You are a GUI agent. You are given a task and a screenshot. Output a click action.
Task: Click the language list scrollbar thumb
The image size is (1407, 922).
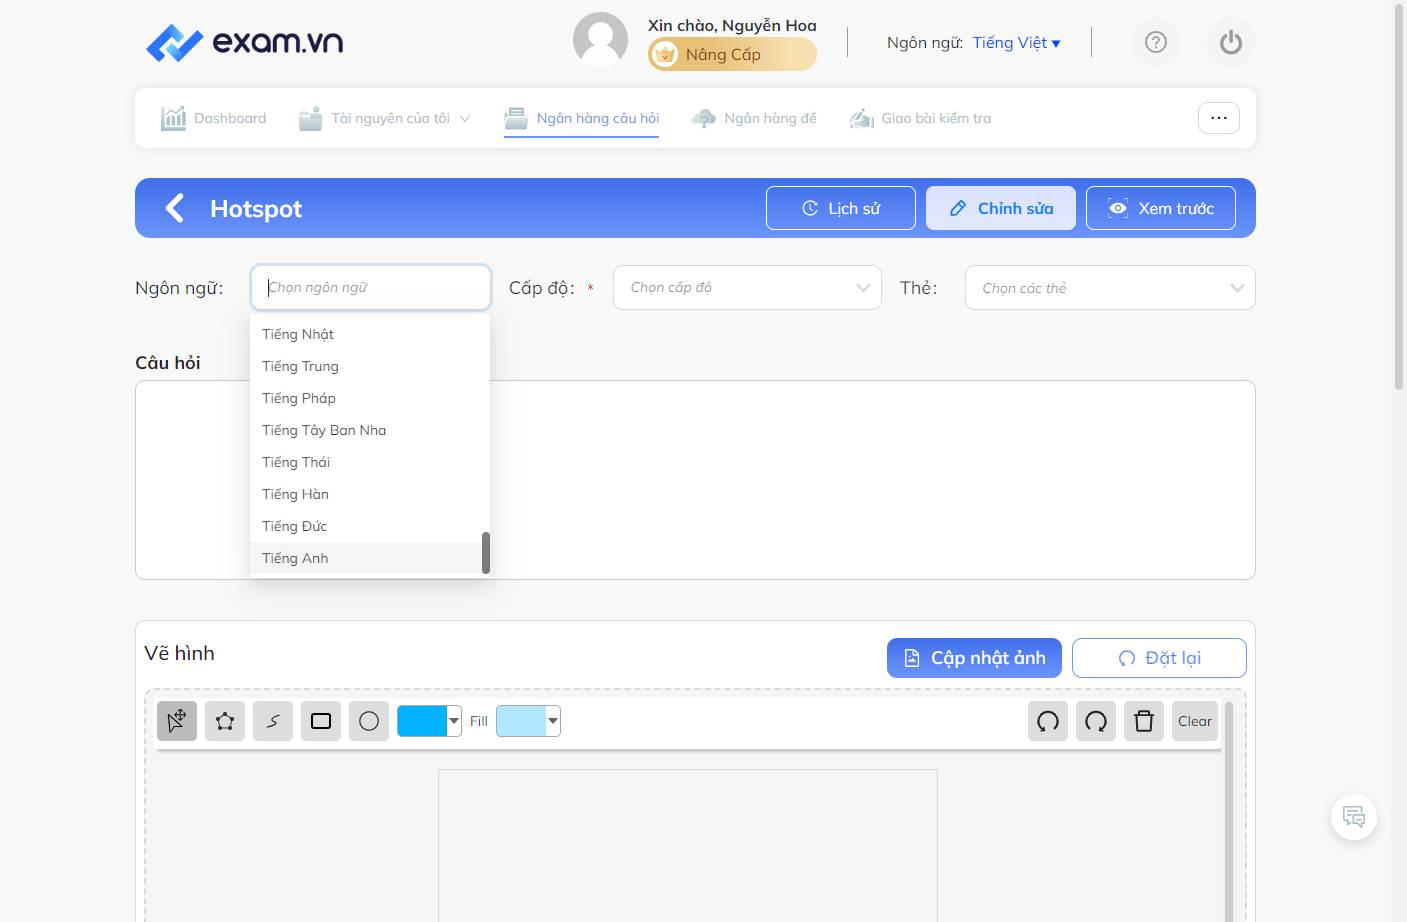486,553
